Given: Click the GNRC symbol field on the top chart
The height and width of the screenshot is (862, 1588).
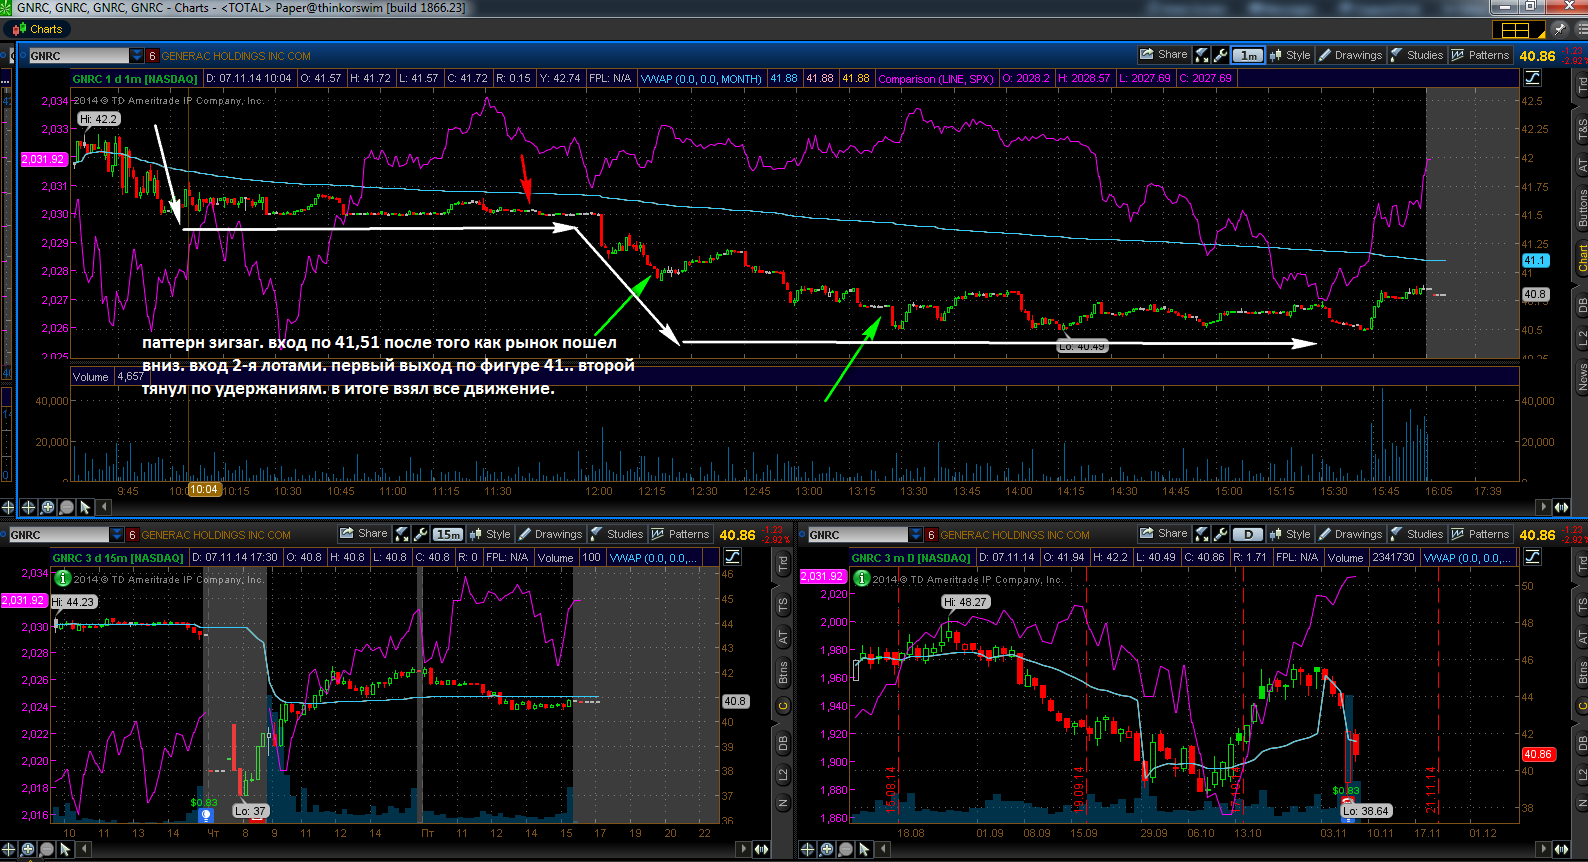Looking at the screenshot, I should click(x=79, y=56).
